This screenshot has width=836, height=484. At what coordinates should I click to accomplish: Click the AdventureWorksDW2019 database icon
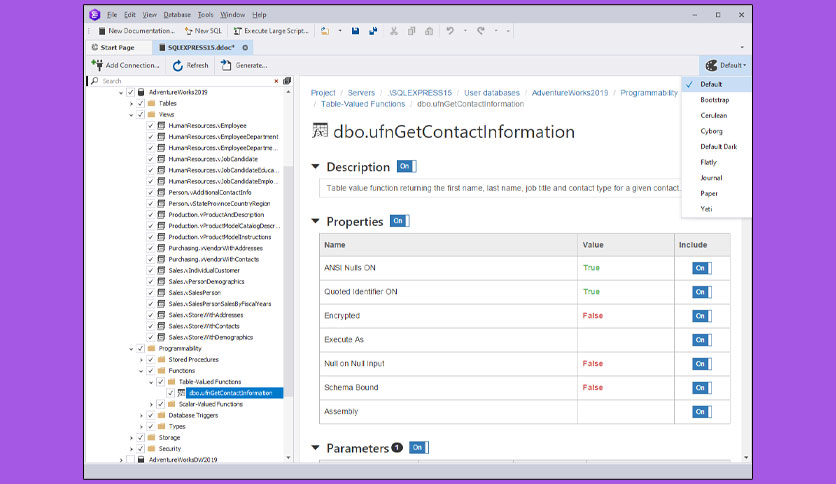141,459
